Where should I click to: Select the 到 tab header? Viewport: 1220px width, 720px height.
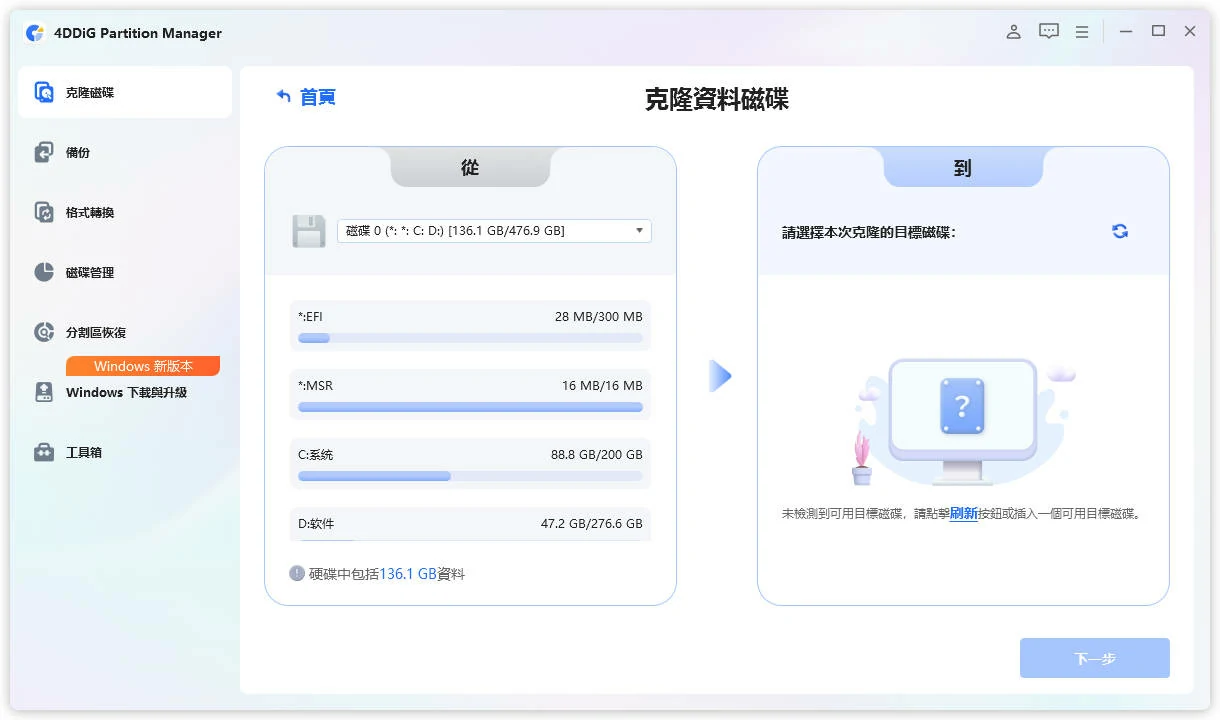click(x=963, y=168)
